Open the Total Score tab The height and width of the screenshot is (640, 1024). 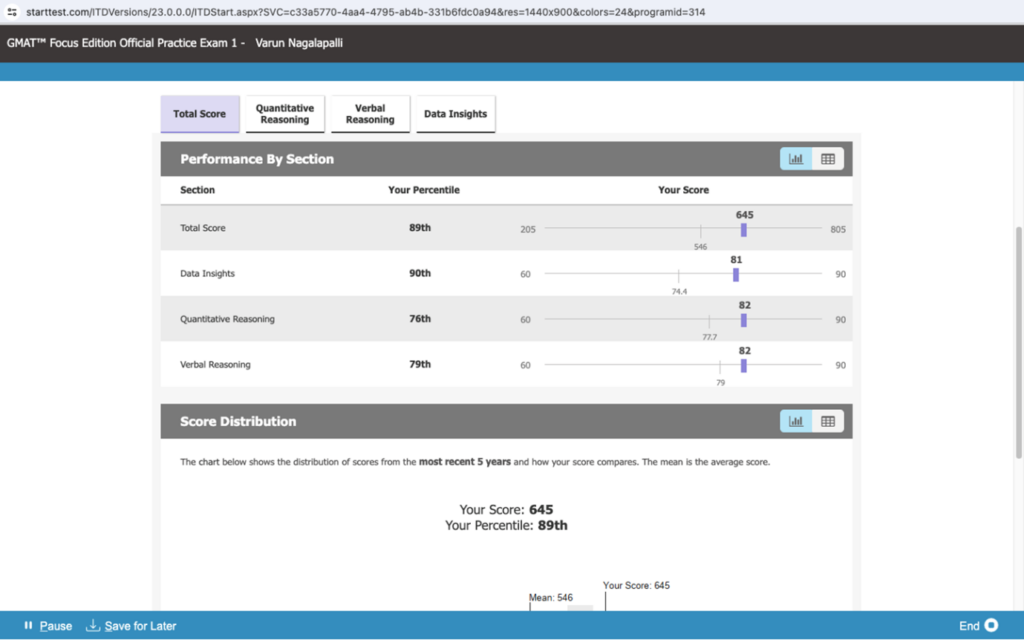(x=200, y=114)
